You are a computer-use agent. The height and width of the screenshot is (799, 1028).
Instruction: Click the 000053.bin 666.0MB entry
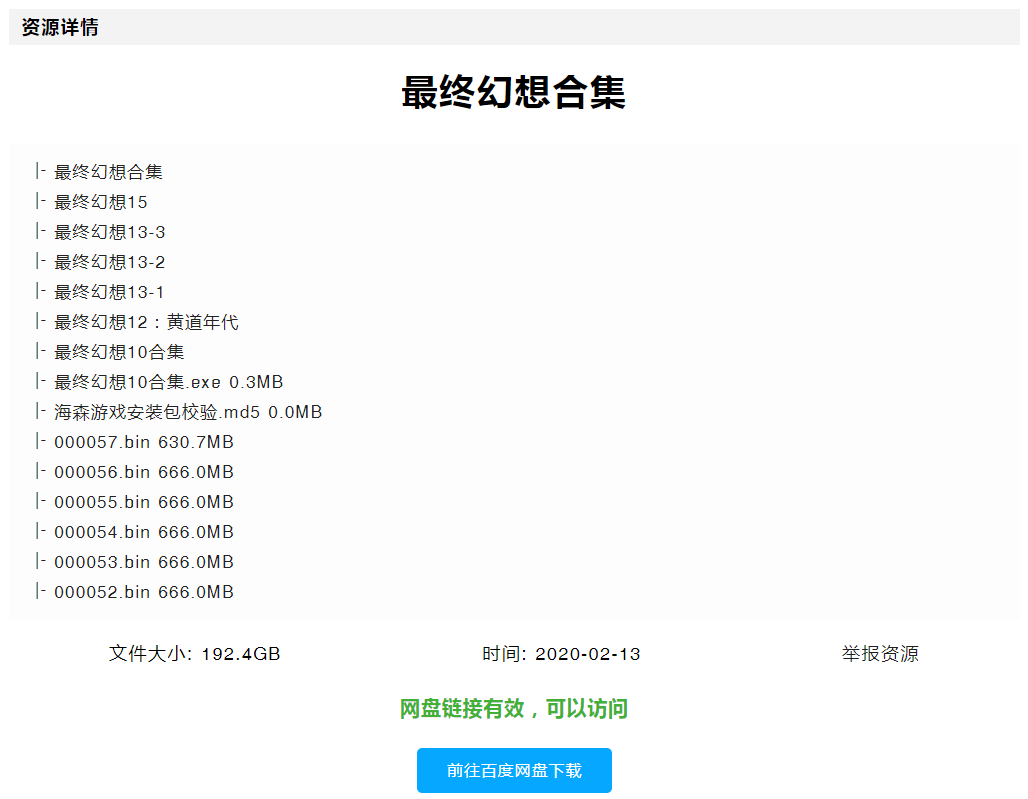[144, 562]
